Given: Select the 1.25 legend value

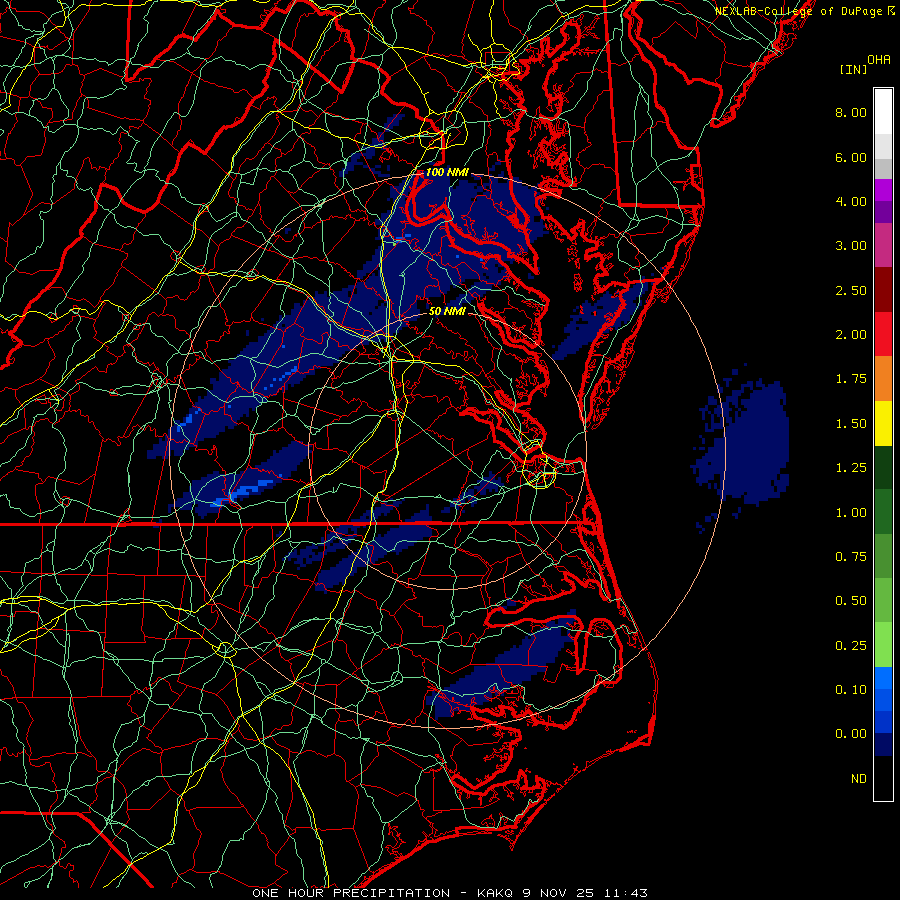Looking at the screenshot, I should point(851,468).
